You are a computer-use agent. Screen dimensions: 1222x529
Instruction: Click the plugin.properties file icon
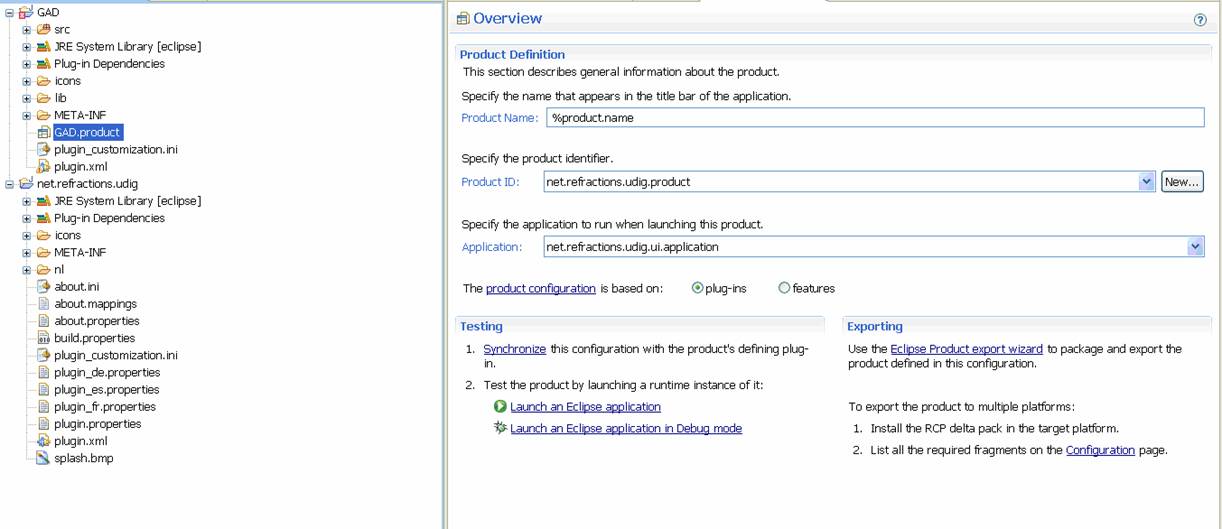tap(44, 424)
